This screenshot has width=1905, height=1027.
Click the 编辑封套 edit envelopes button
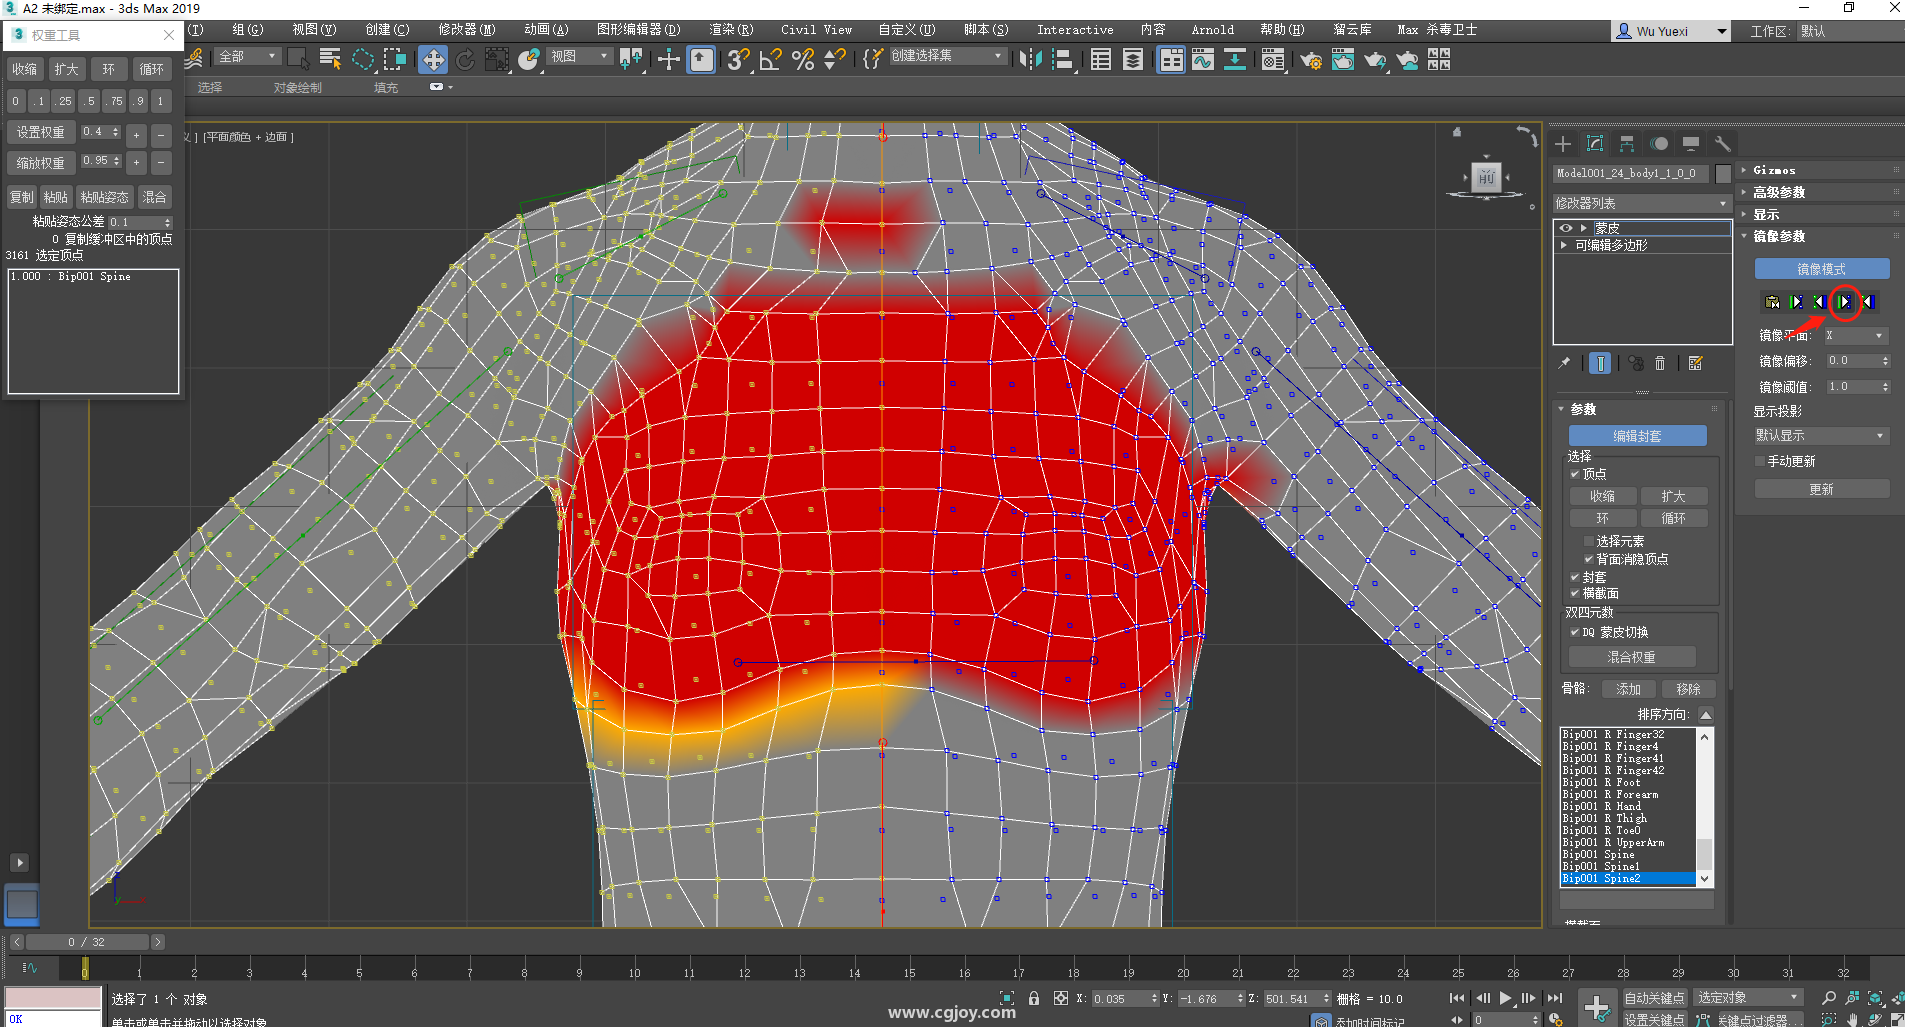[x=1637, y=436]
